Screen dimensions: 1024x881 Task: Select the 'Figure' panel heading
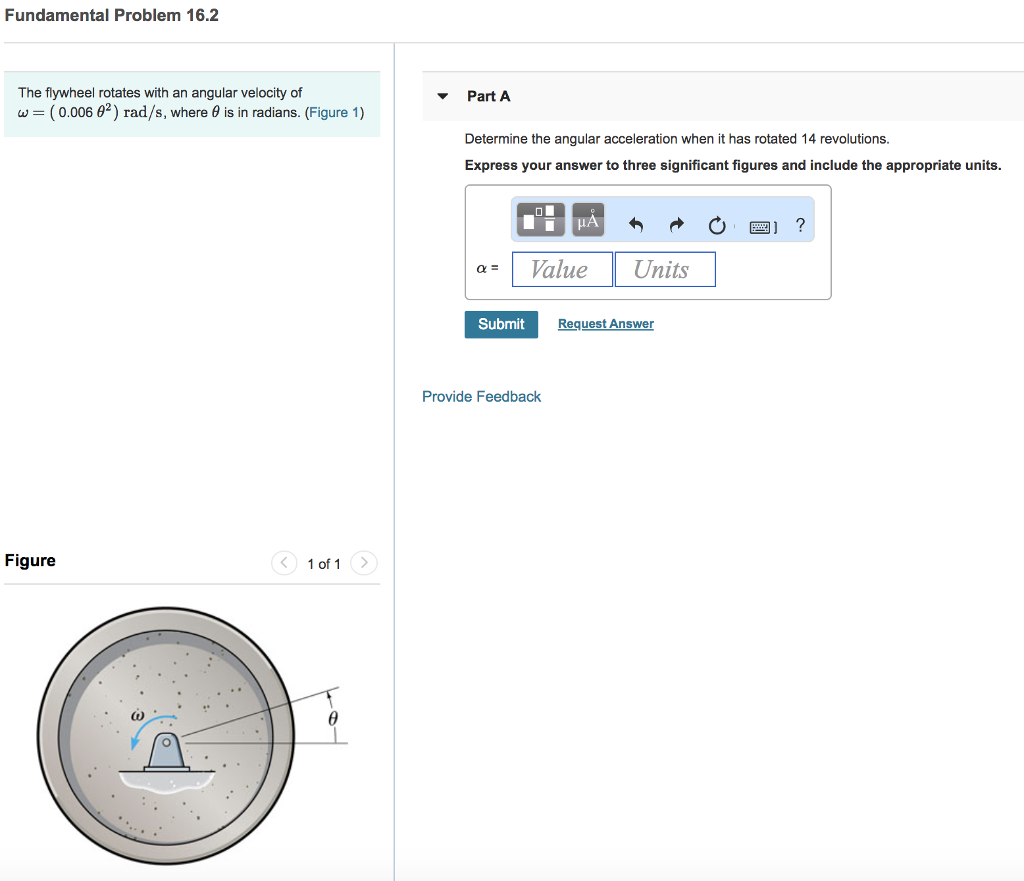tap(30, 560)
